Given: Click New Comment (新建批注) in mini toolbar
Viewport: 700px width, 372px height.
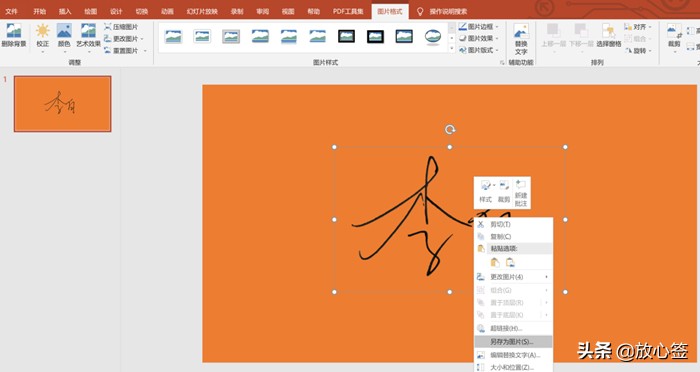Looking at the screenshot, I should pos(521,193).
